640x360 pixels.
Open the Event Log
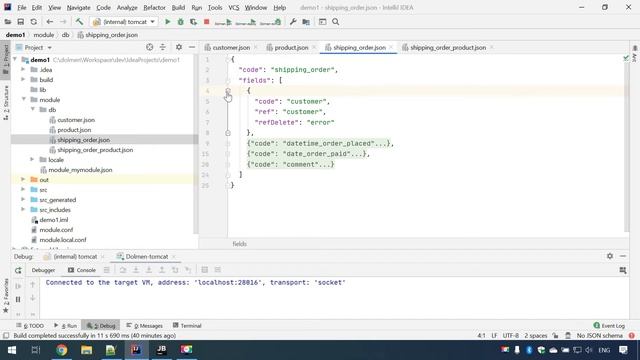coord(609,326)
